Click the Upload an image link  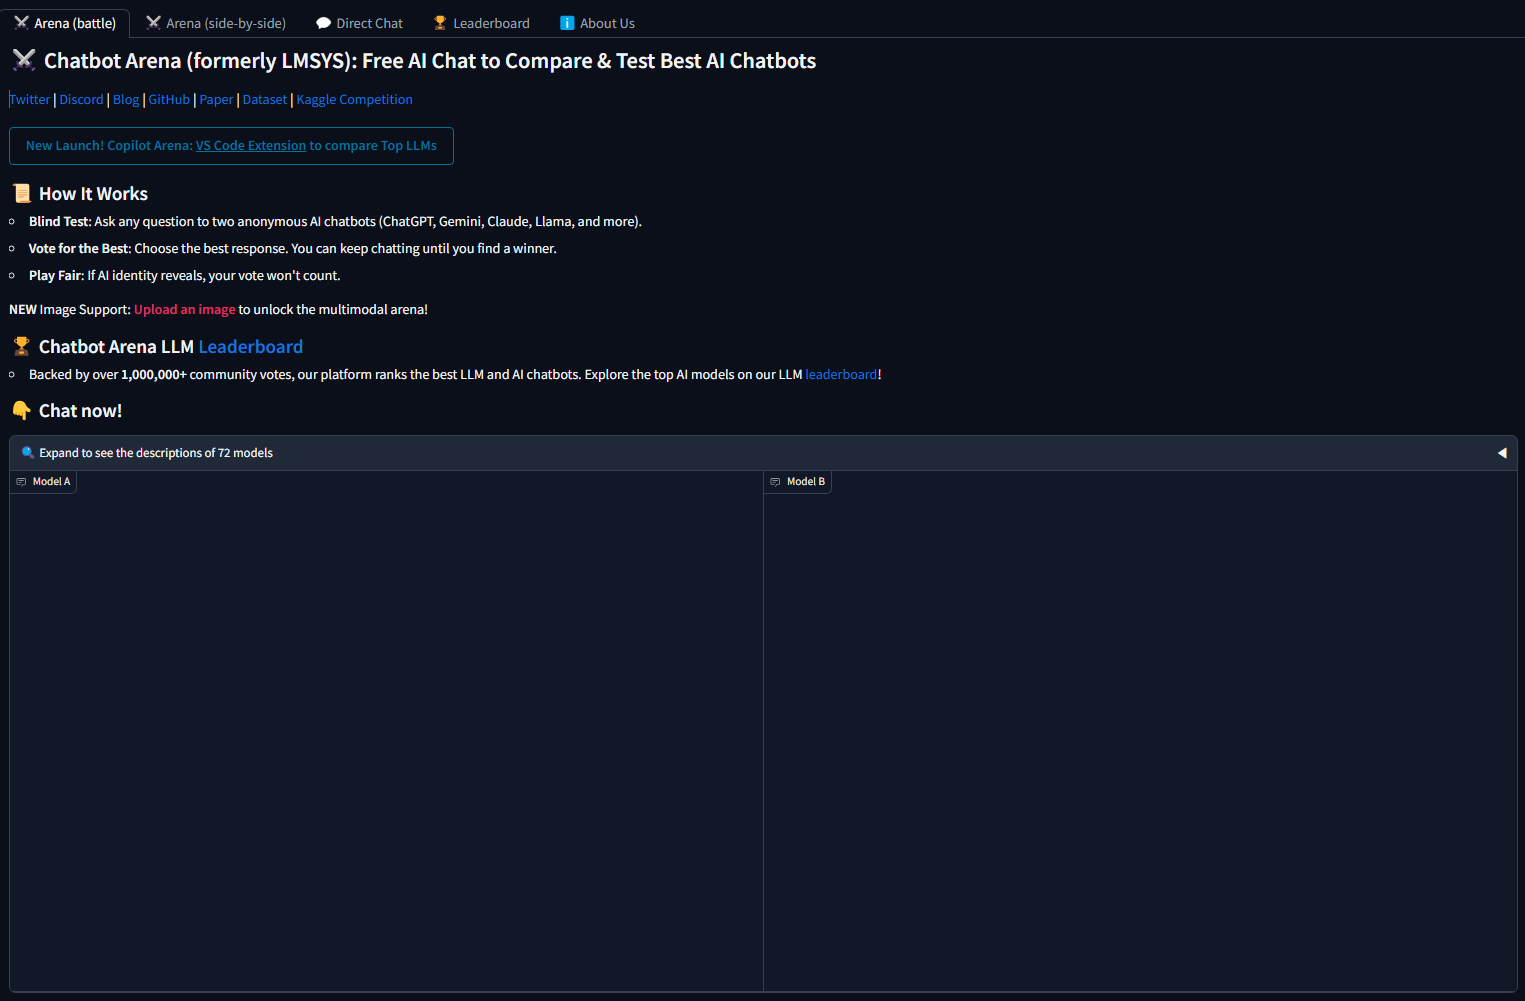184,309
